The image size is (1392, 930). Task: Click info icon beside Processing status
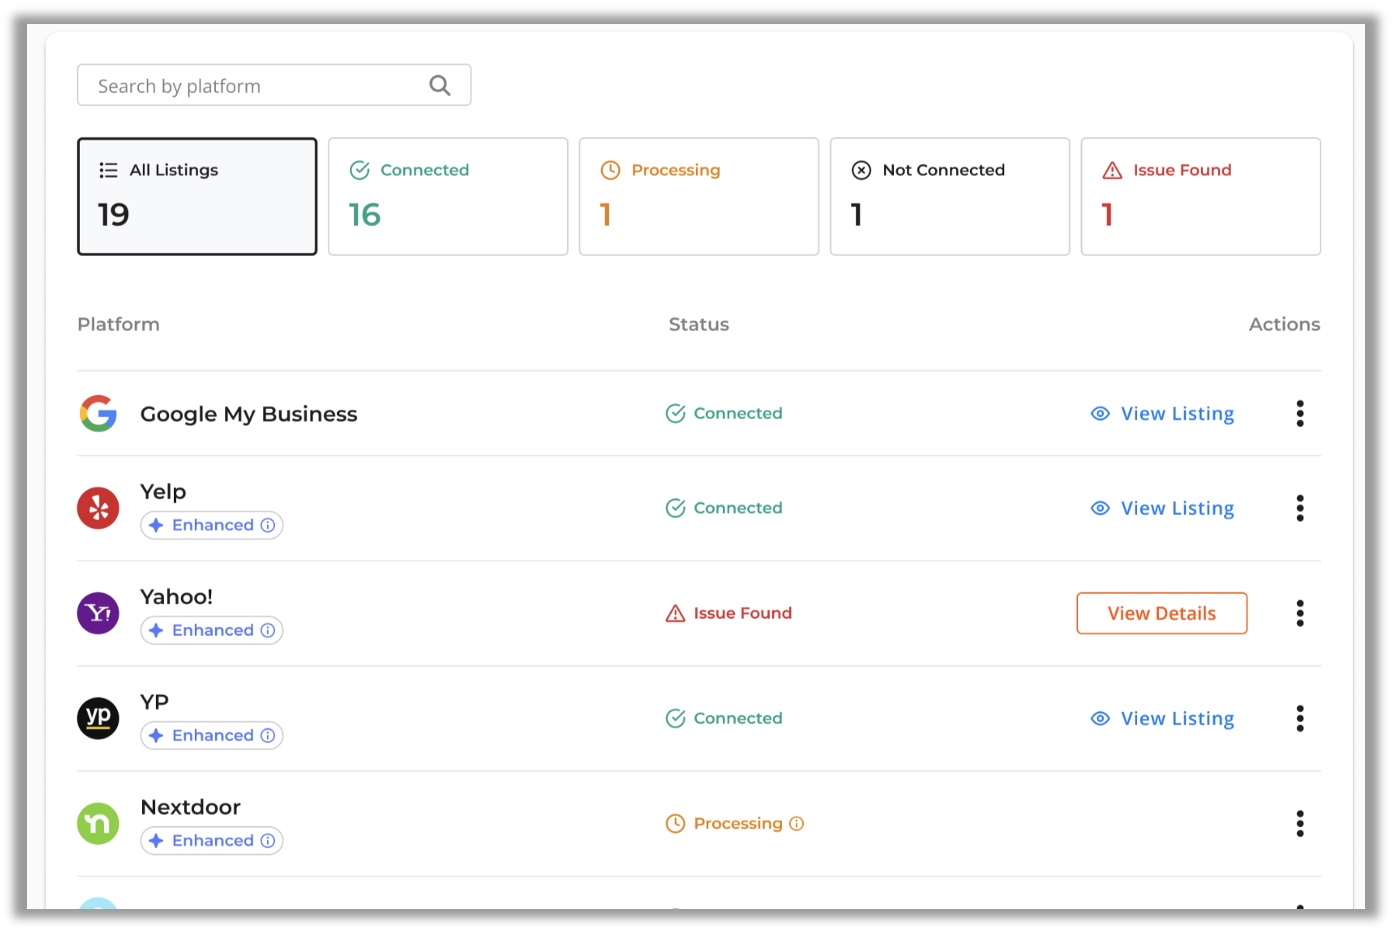(x=797, y=824)
